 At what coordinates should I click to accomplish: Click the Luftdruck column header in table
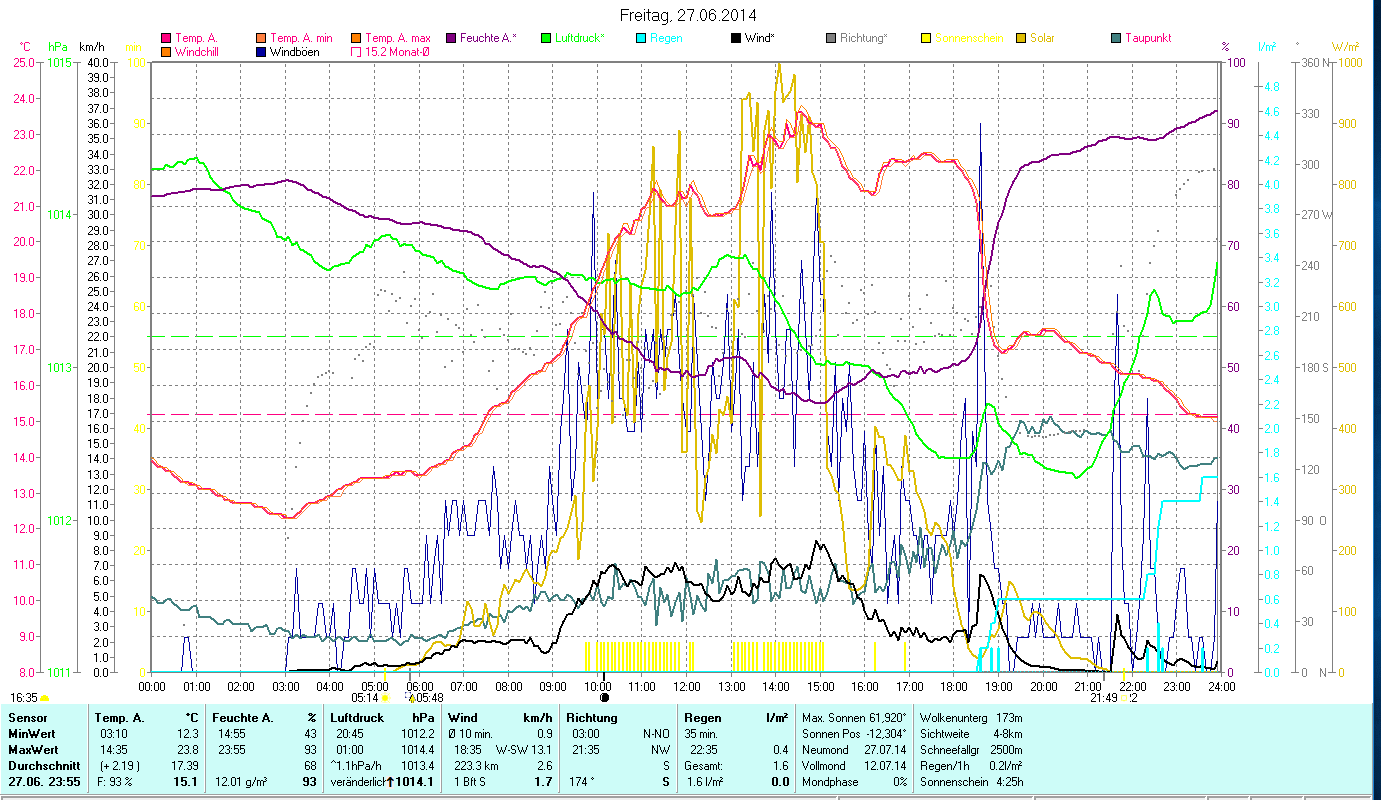(356, 717)
